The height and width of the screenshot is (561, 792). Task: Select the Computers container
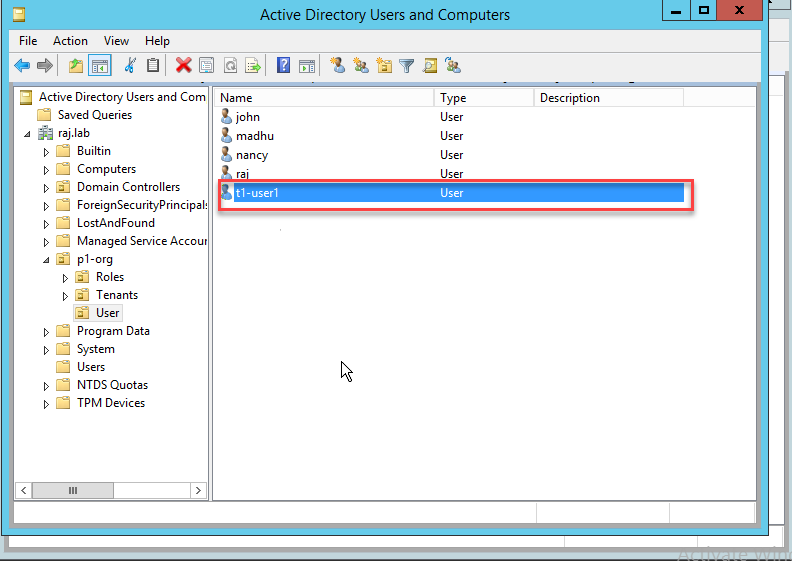coord(106,169)
